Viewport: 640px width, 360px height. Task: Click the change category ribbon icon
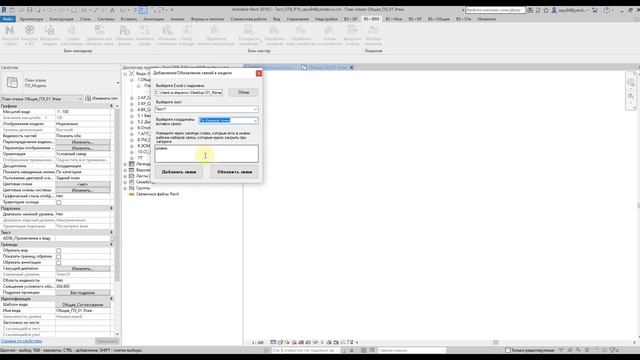coord(167,31)
